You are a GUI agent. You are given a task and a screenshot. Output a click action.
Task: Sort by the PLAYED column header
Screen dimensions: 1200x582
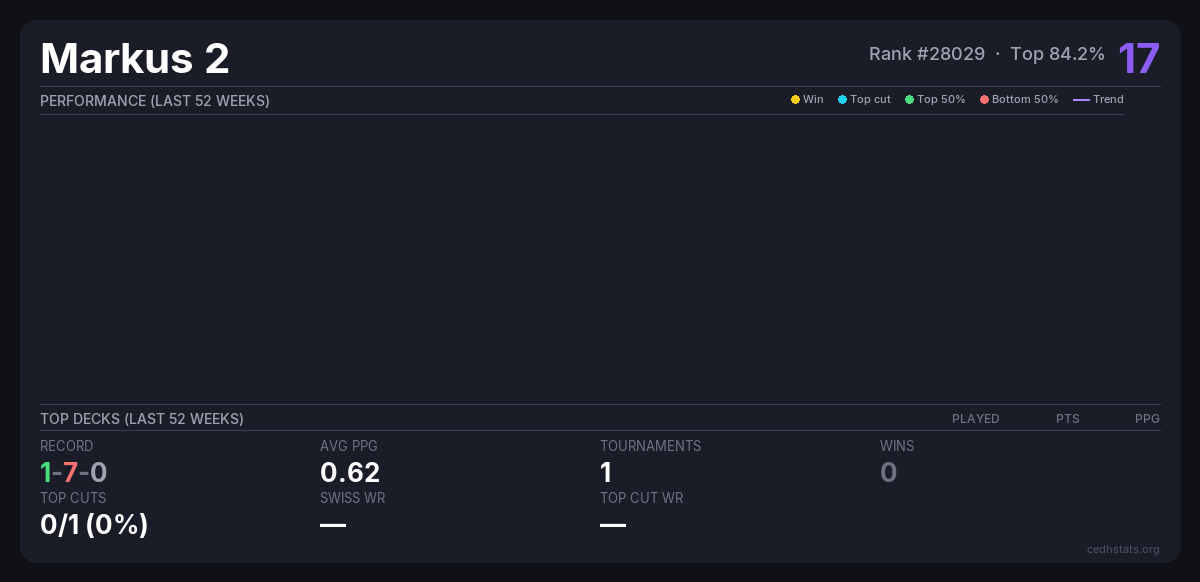975,419
